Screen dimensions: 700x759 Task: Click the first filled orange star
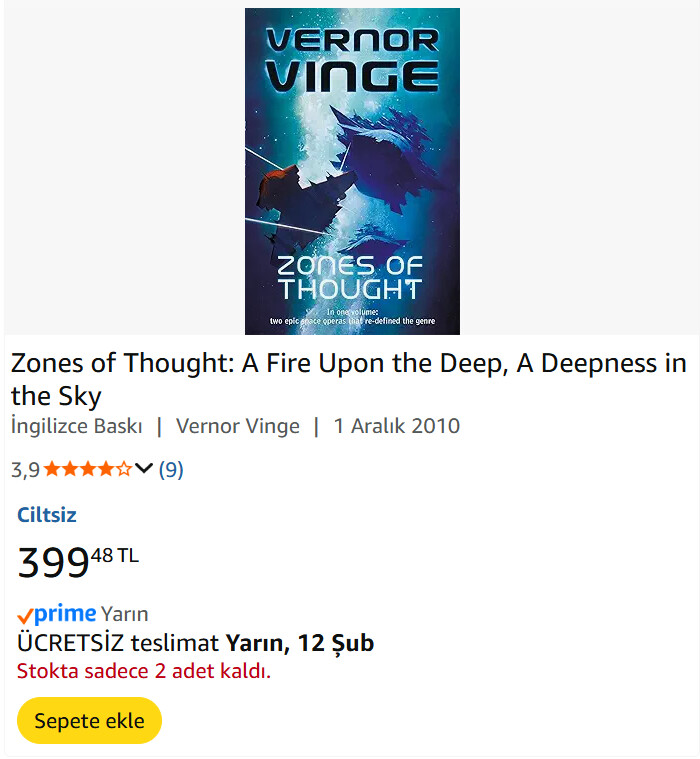(52, 468)
